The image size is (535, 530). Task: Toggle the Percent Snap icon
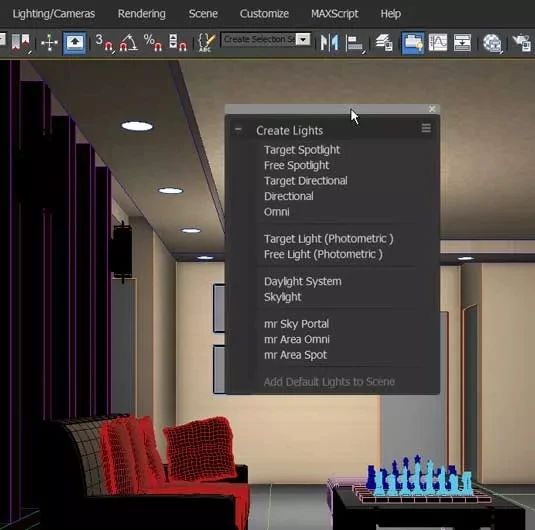coord(153,43)
